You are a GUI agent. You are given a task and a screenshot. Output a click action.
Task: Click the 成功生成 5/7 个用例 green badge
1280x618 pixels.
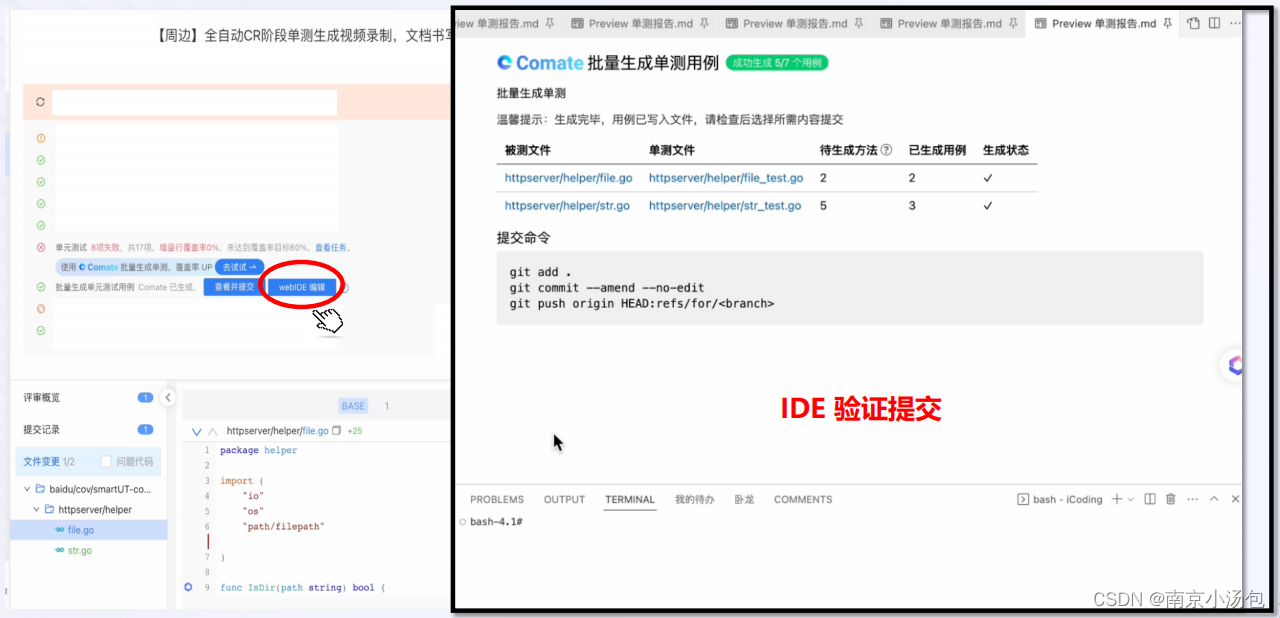[x=777, y=63]
